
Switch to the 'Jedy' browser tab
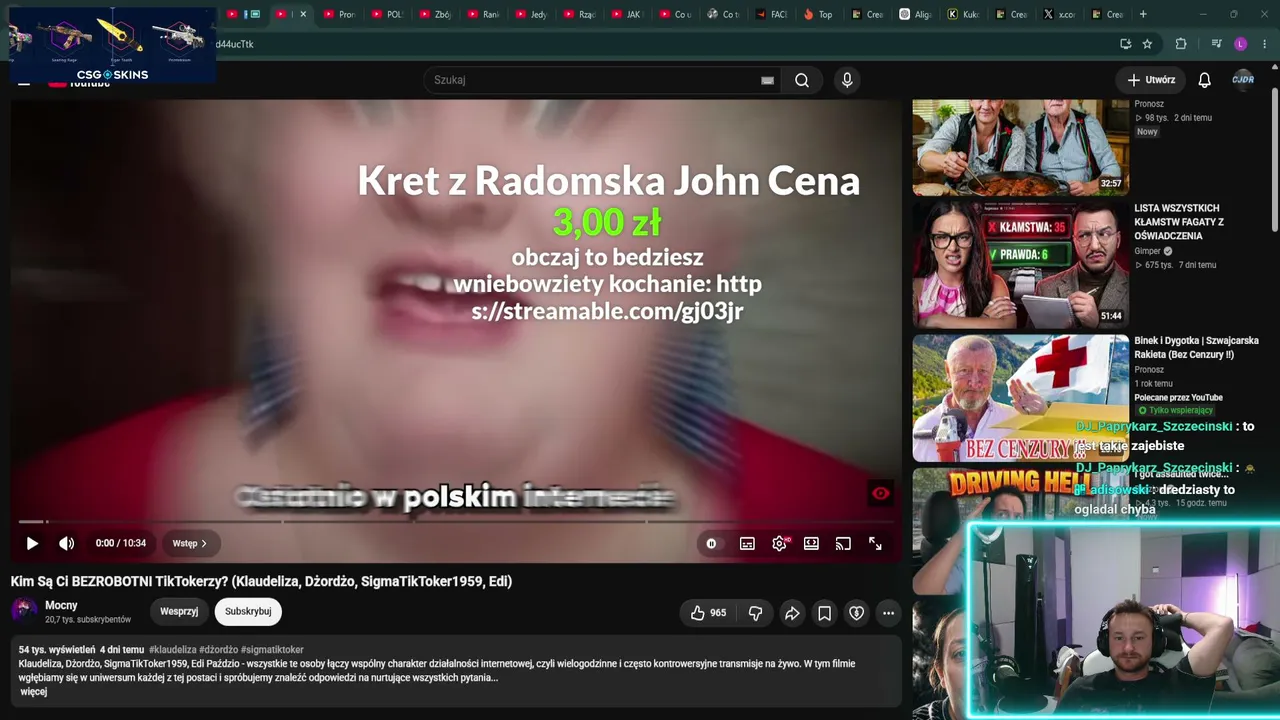(531, 14)
